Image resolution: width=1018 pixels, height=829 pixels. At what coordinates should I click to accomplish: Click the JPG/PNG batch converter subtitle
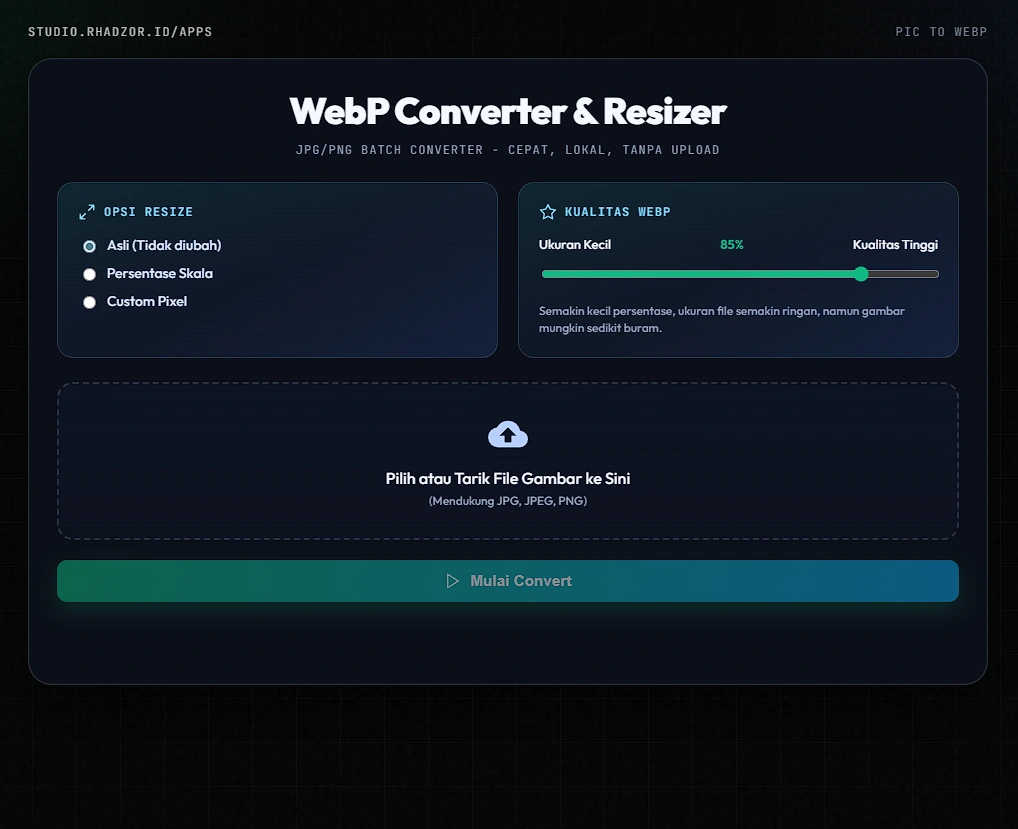(508, 149)
